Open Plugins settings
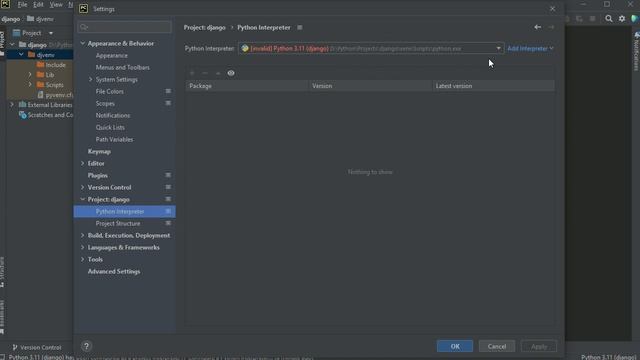The height and width of the screenshot is (360, 640). [x=98, y=175]
